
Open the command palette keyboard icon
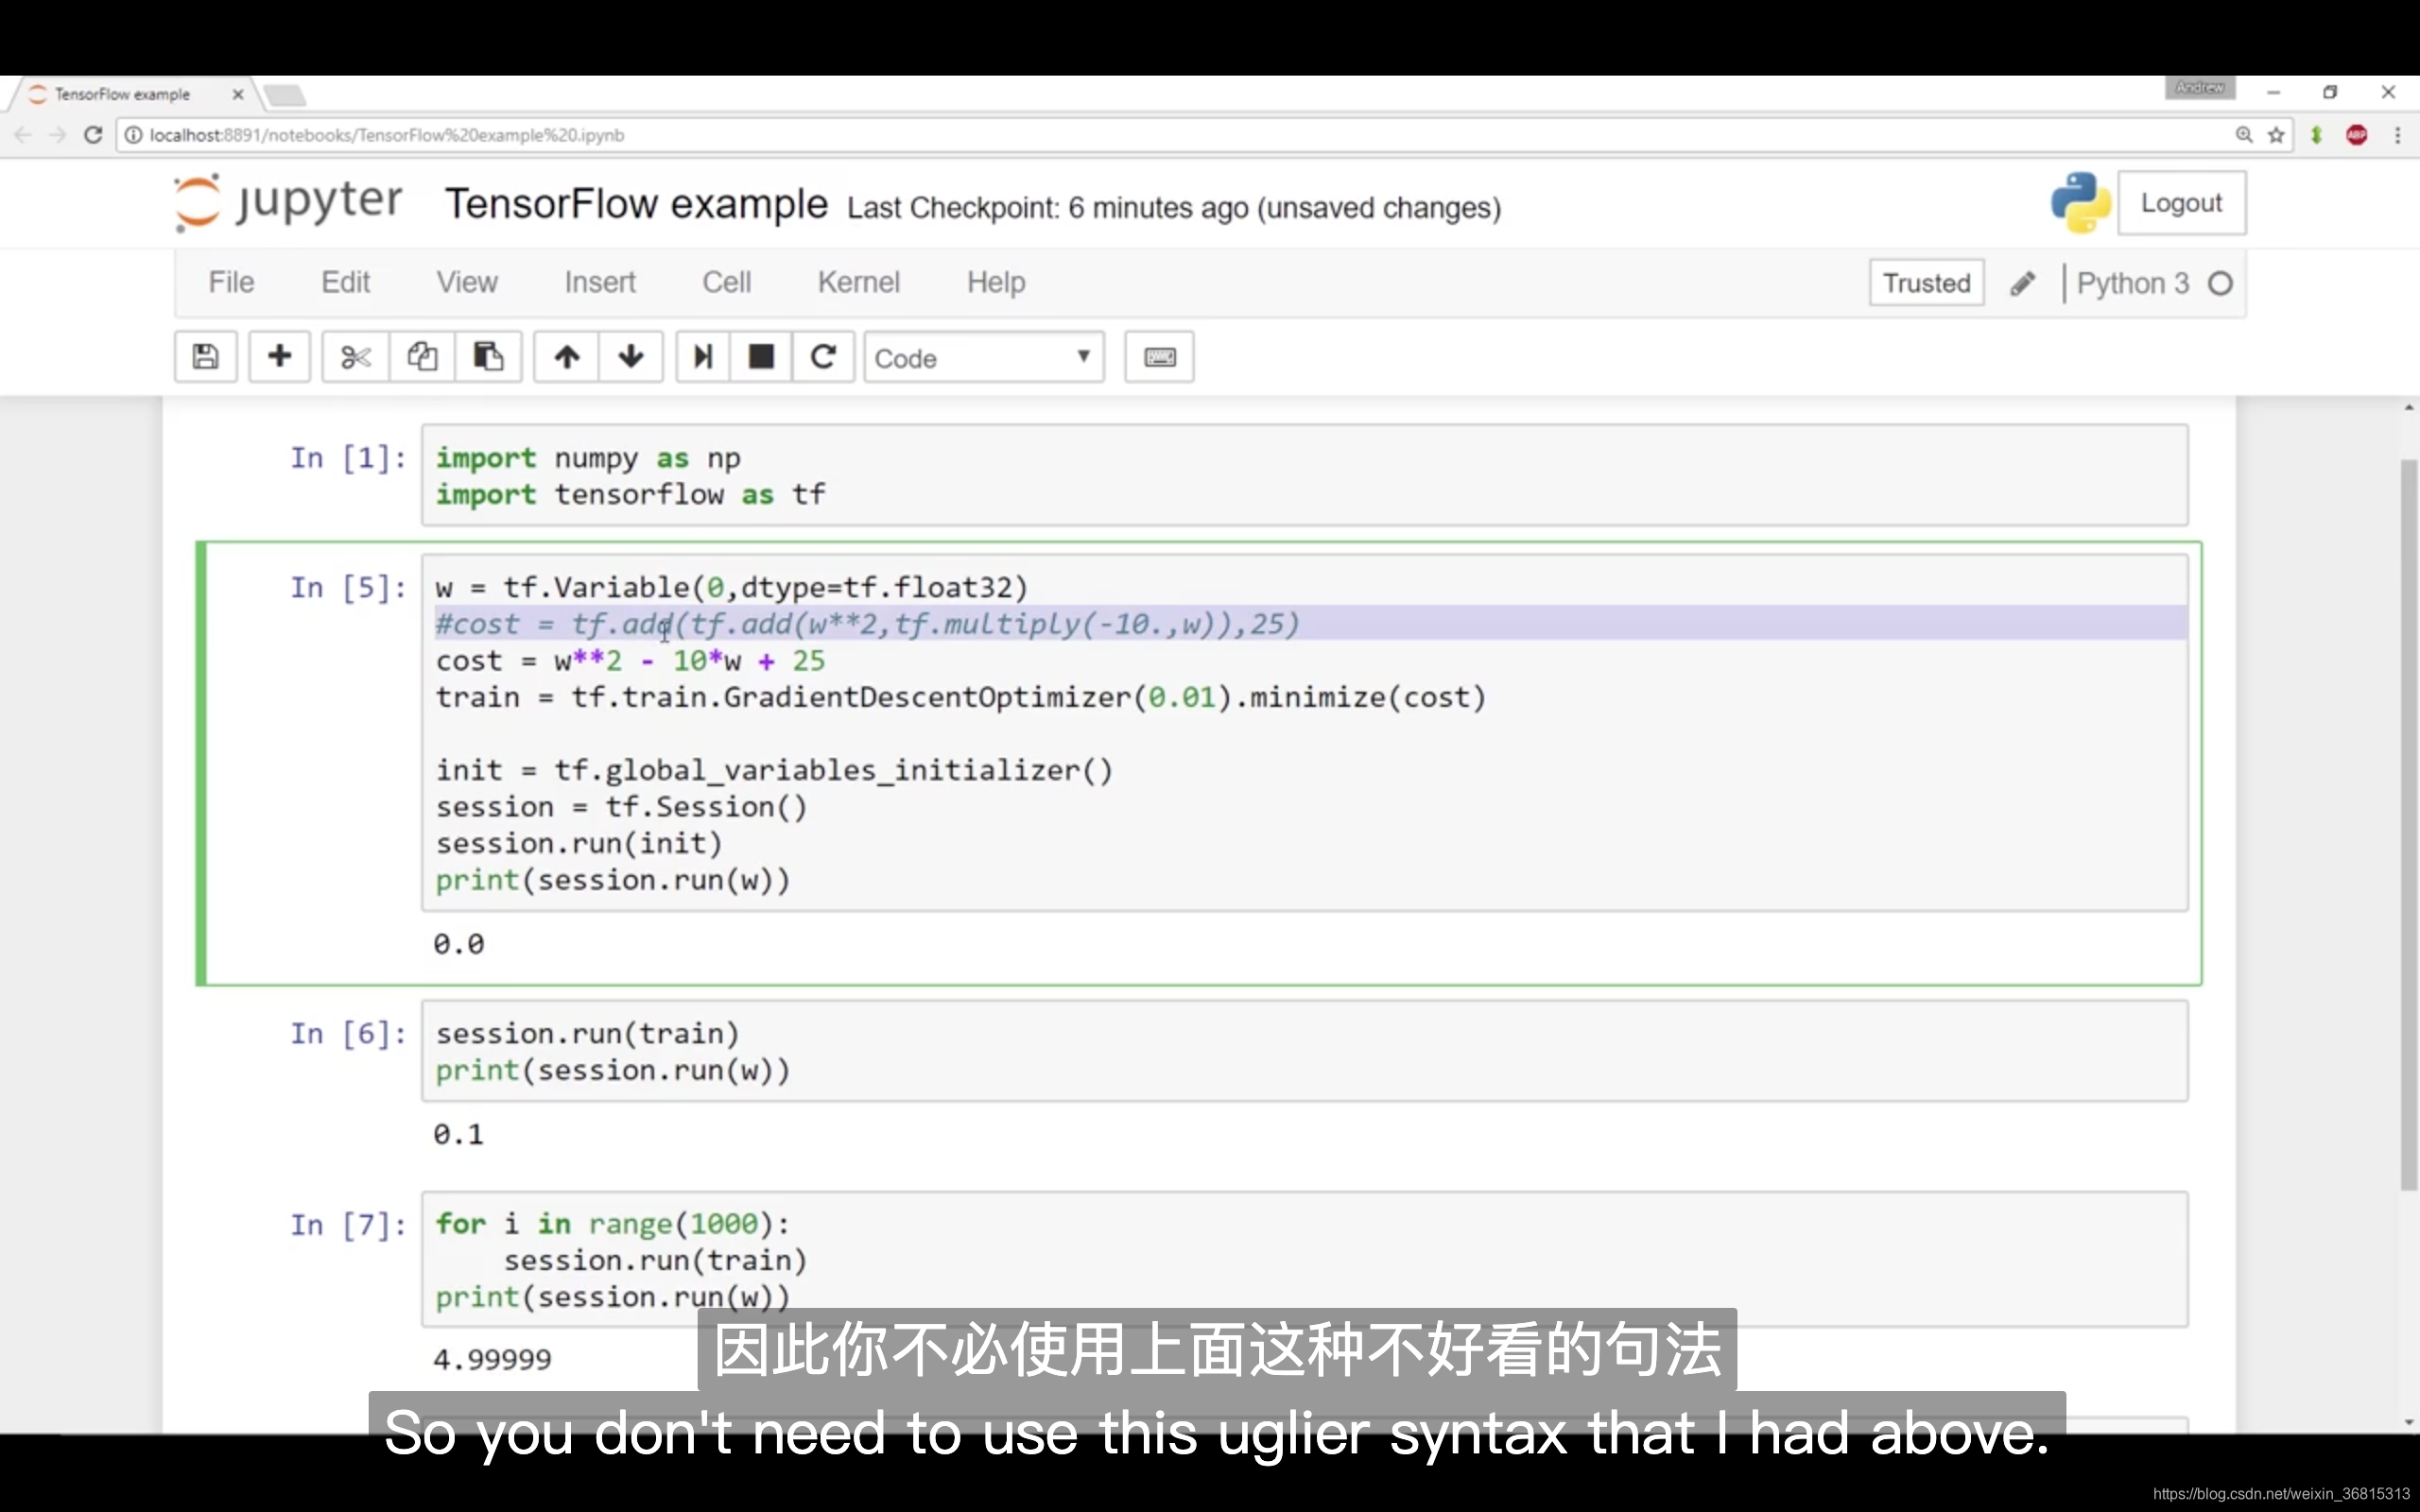(1159, 357)
